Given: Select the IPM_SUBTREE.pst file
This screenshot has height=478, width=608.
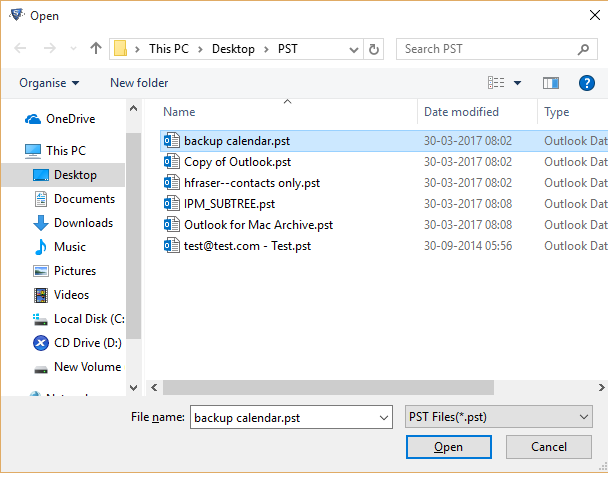Looking at the screenshot, I should [x=384, y=204].
